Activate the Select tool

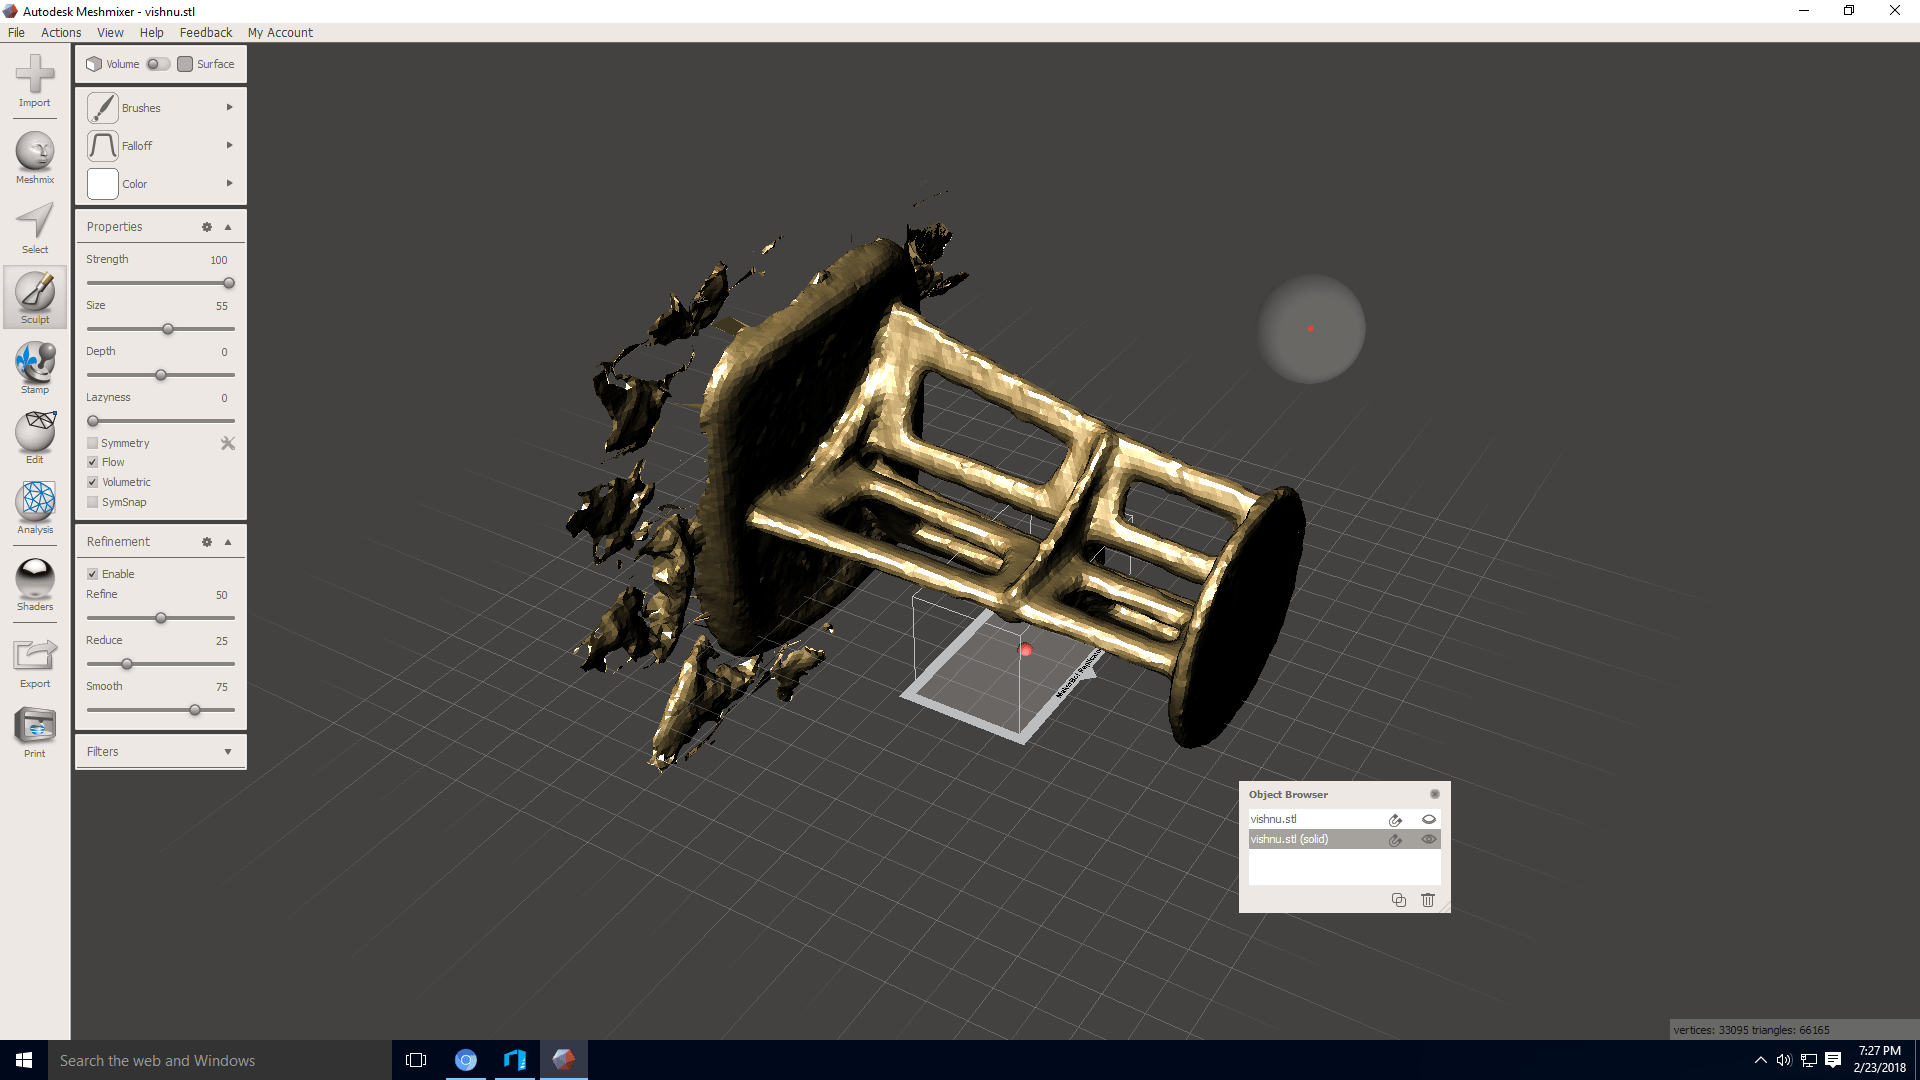click(35, 228)
